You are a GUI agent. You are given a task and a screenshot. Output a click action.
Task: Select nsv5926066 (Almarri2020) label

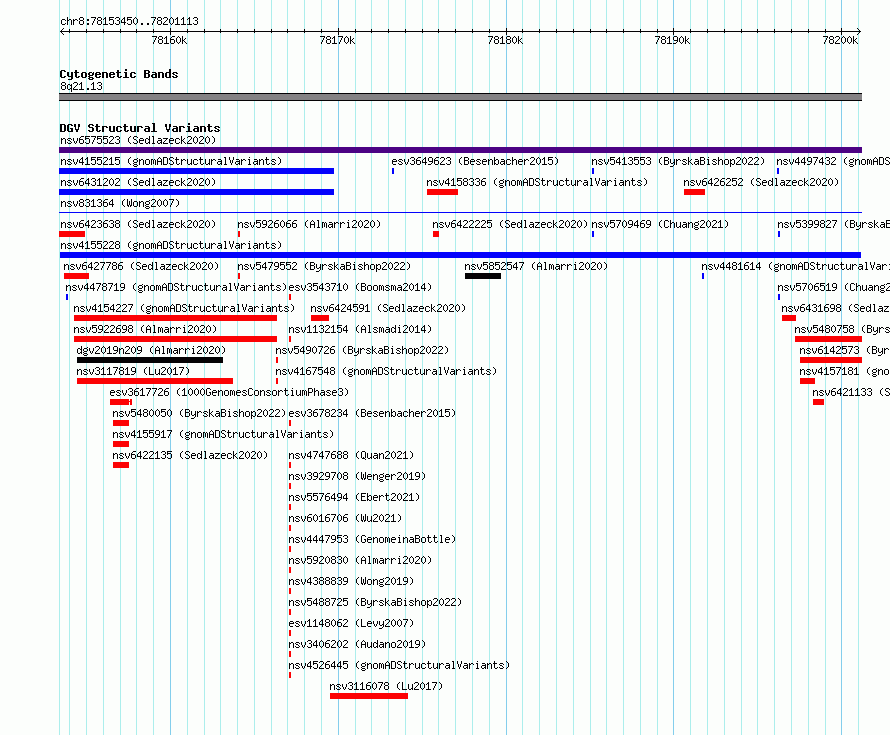(309, 224)
